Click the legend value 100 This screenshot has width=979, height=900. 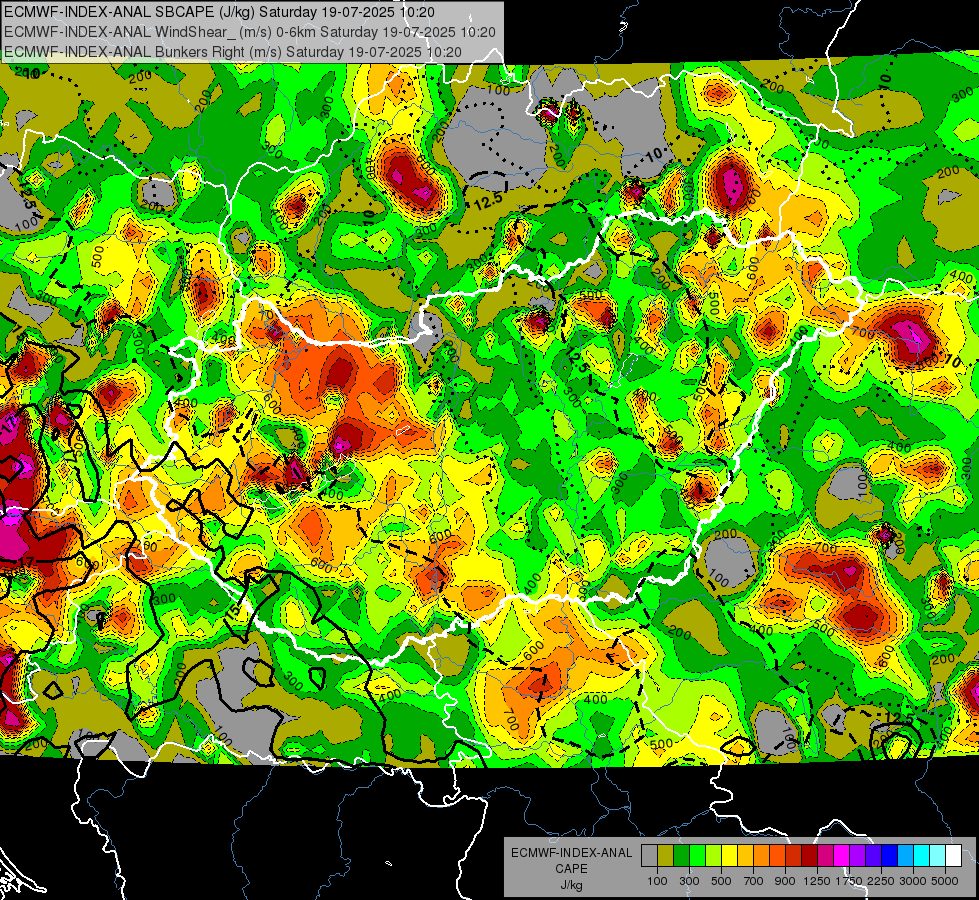click(657, 881)
